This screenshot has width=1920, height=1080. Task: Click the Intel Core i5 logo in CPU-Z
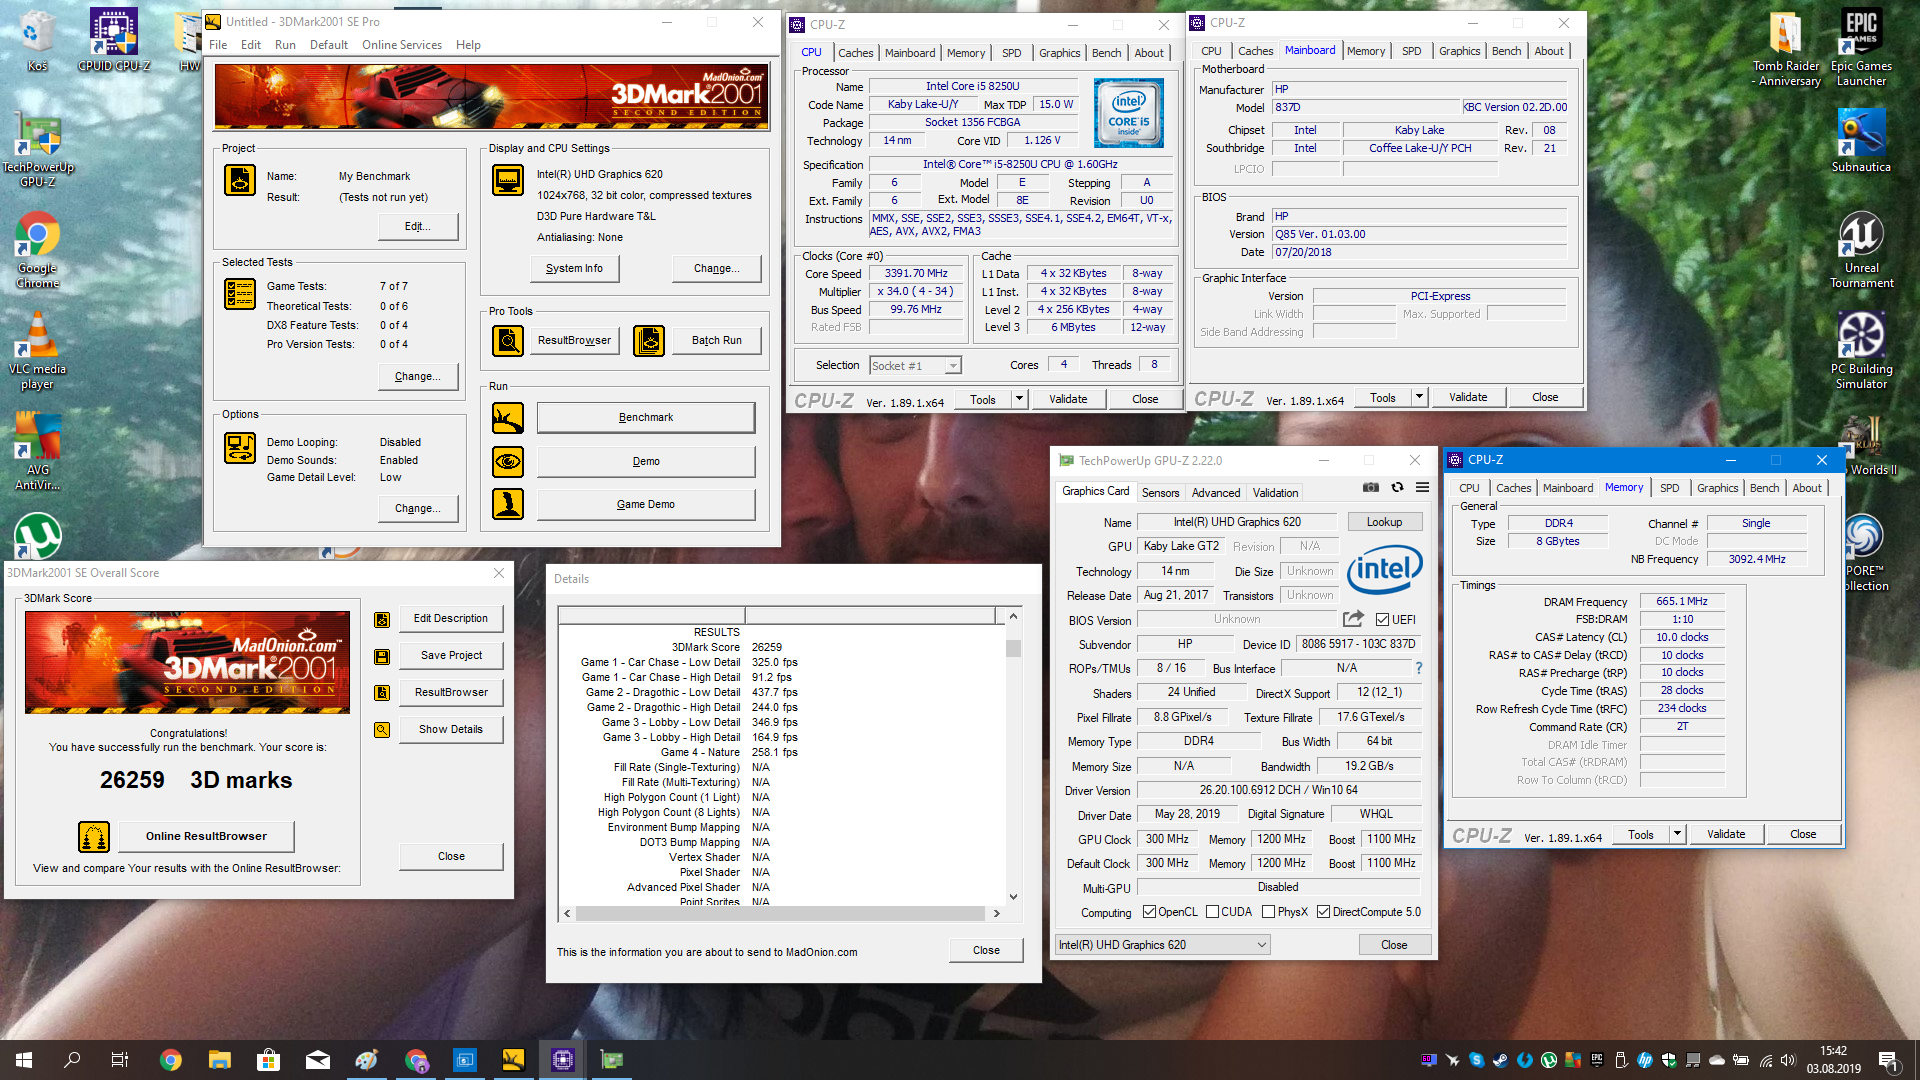[x=1129, y=113]
